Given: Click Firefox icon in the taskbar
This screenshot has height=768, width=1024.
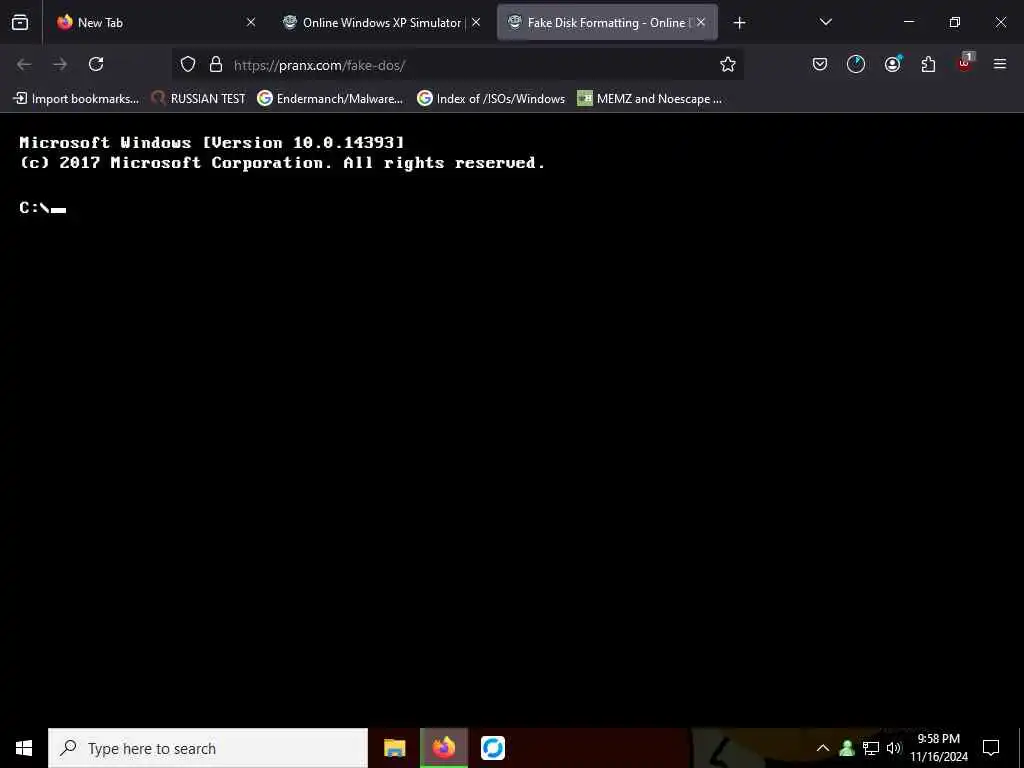Looking at the screenshot, I should (443, 748).
